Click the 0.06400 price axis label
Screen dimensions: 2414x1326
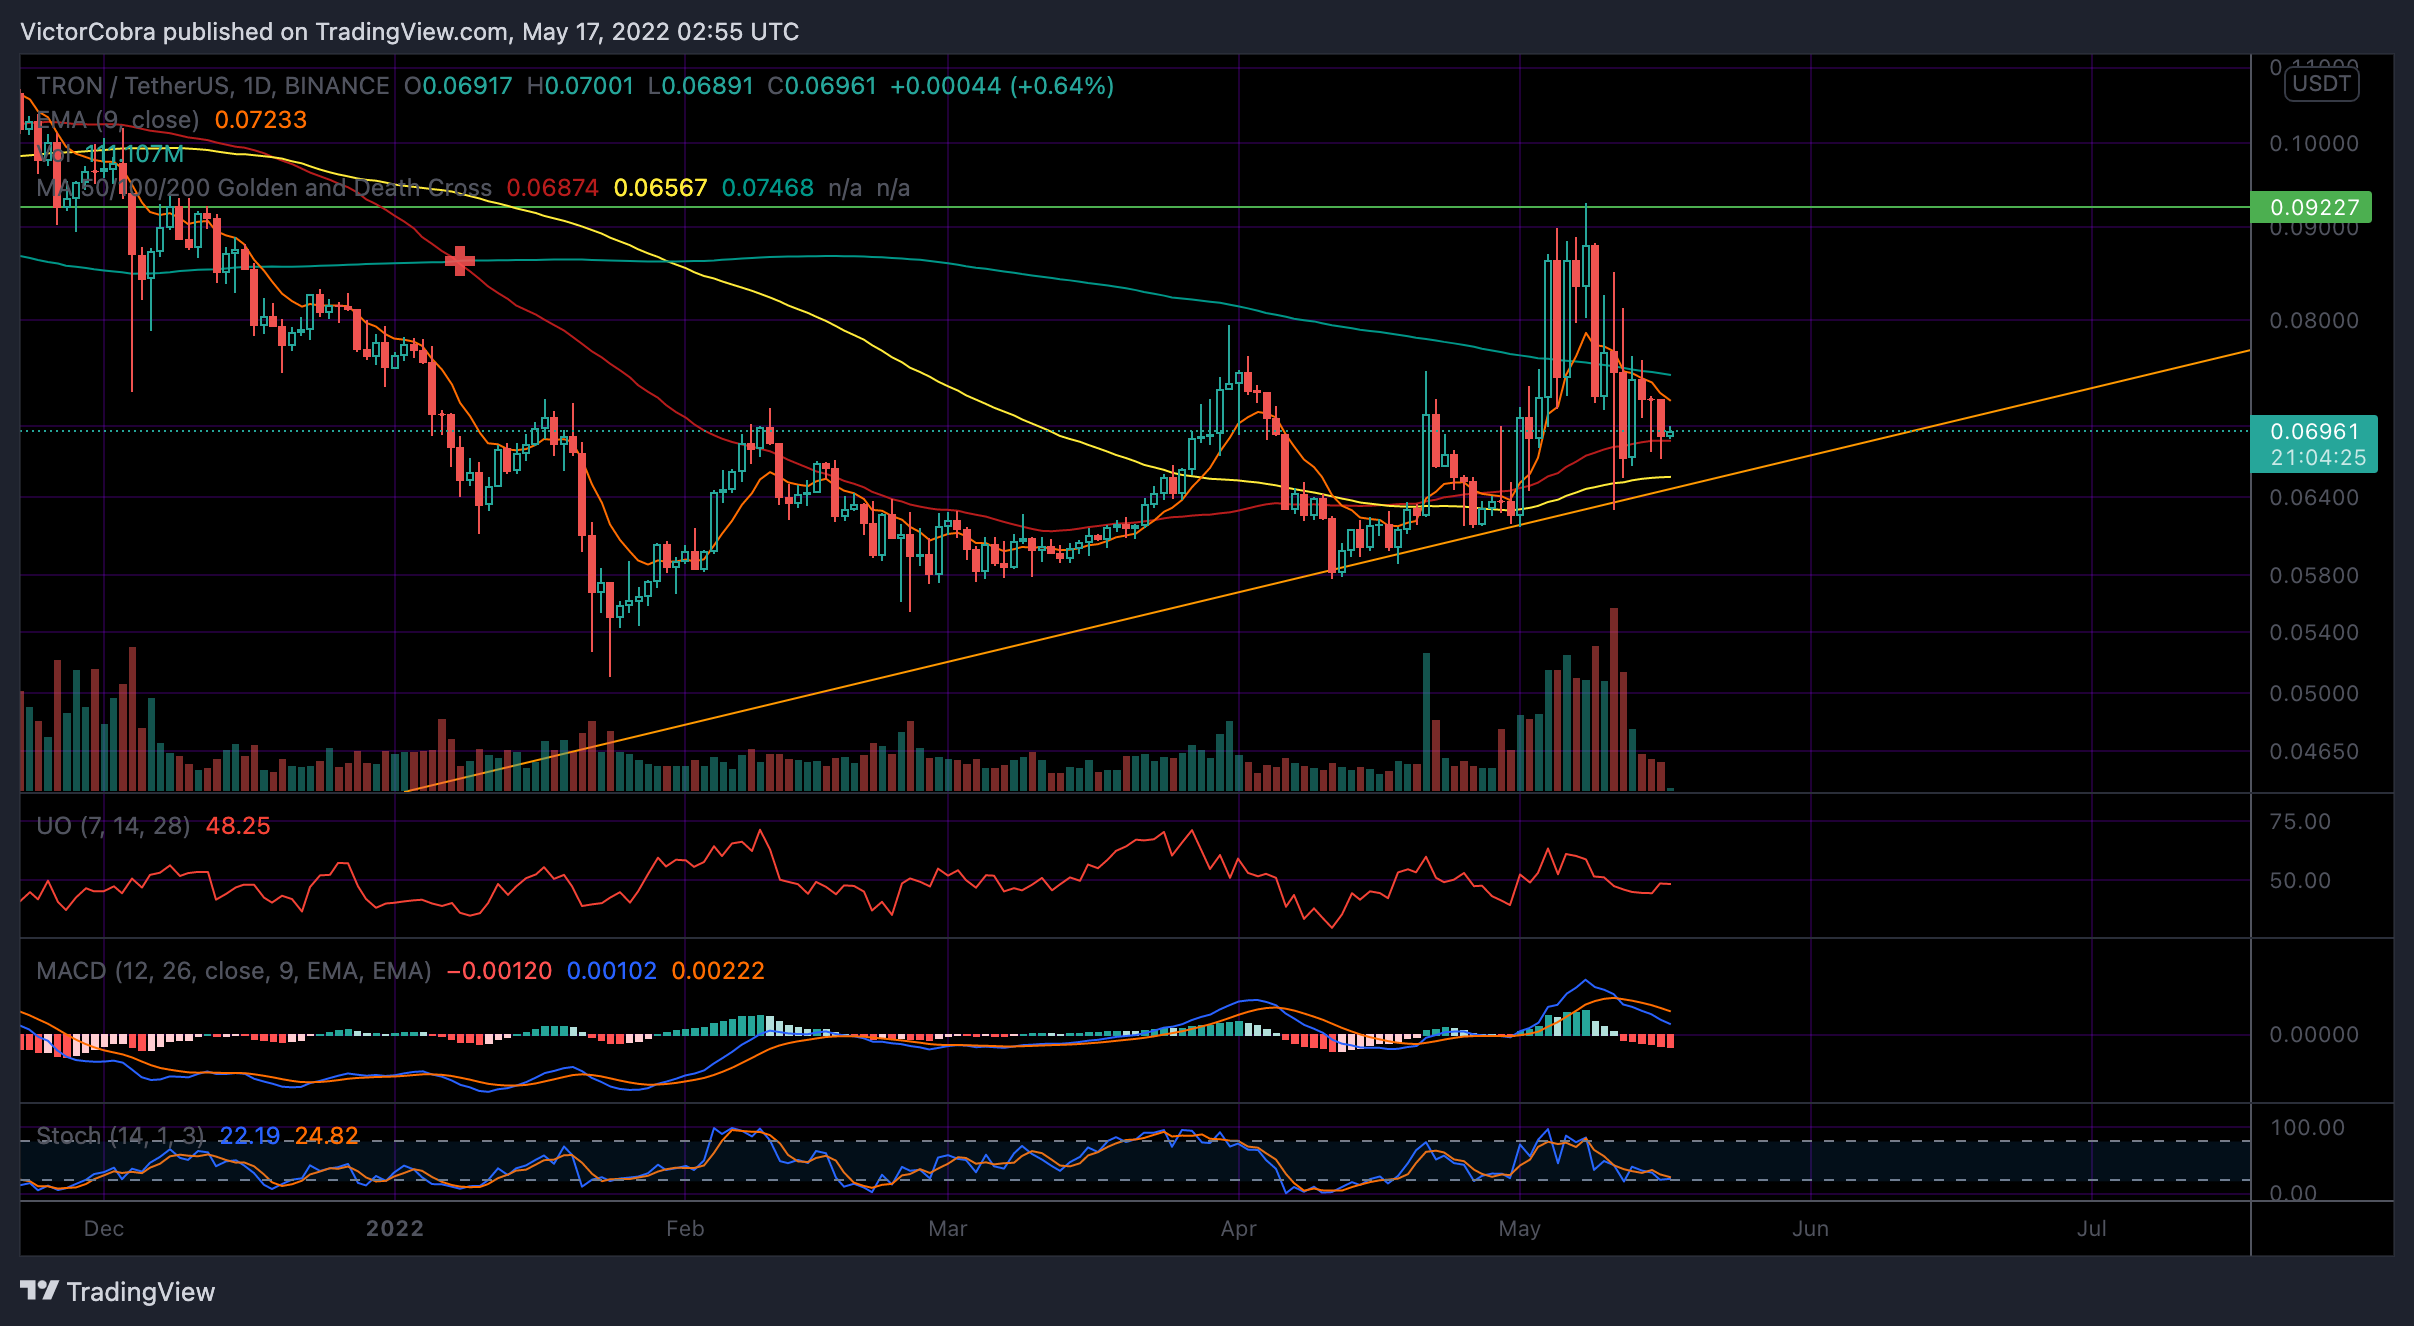(x=2314, y=498)
